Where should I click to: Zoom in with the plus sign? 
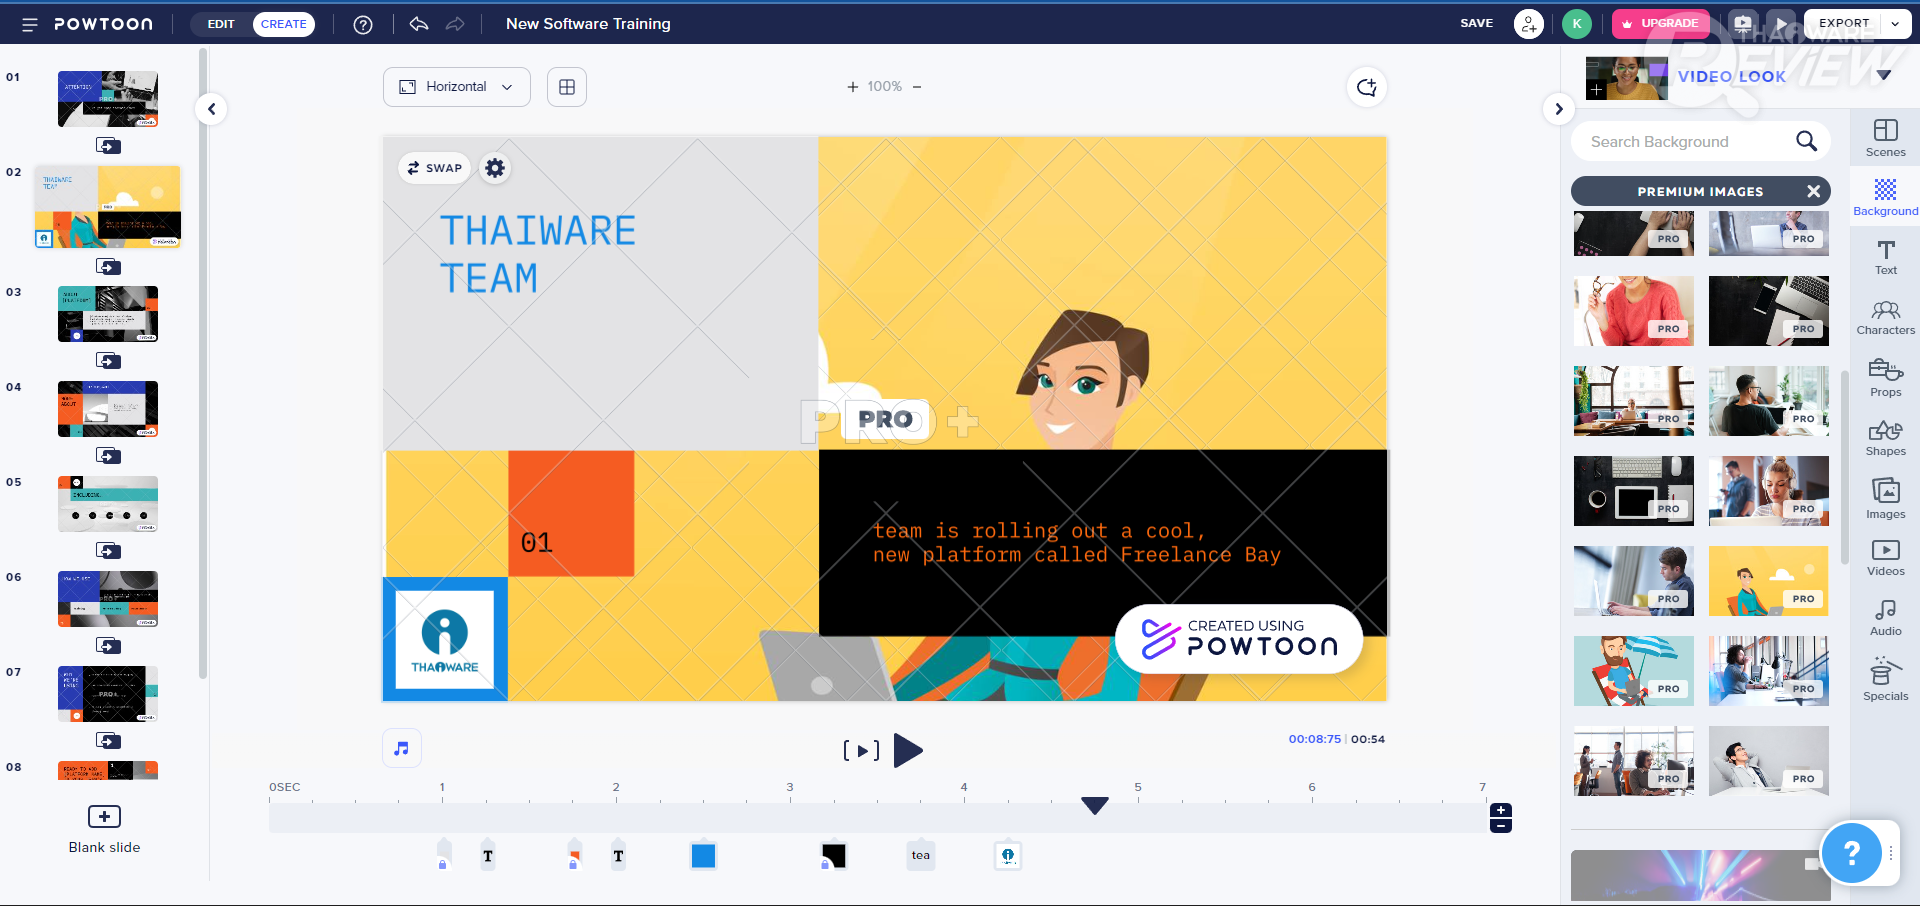852,87
